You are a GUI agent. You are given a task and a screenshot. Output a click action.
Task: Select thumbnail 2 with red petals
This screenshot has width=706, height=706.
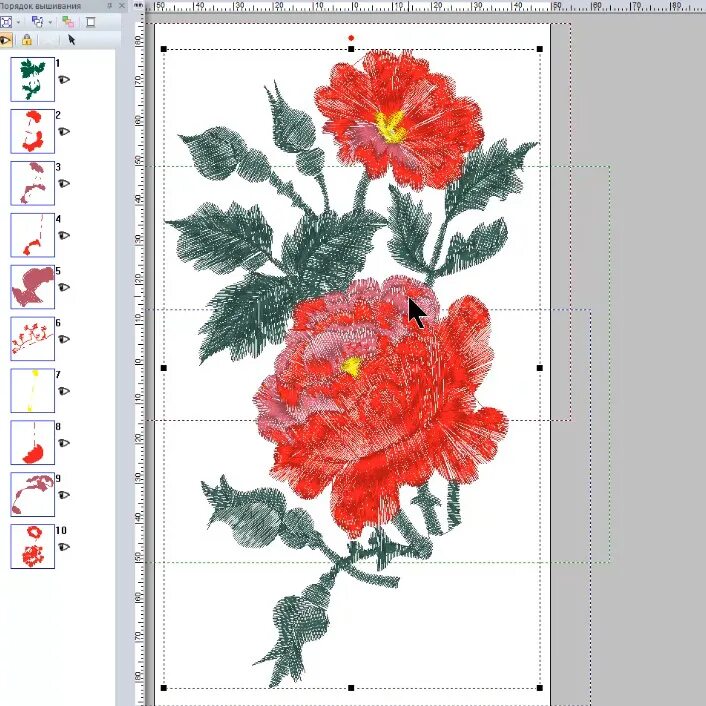click(x=32, y=131)
